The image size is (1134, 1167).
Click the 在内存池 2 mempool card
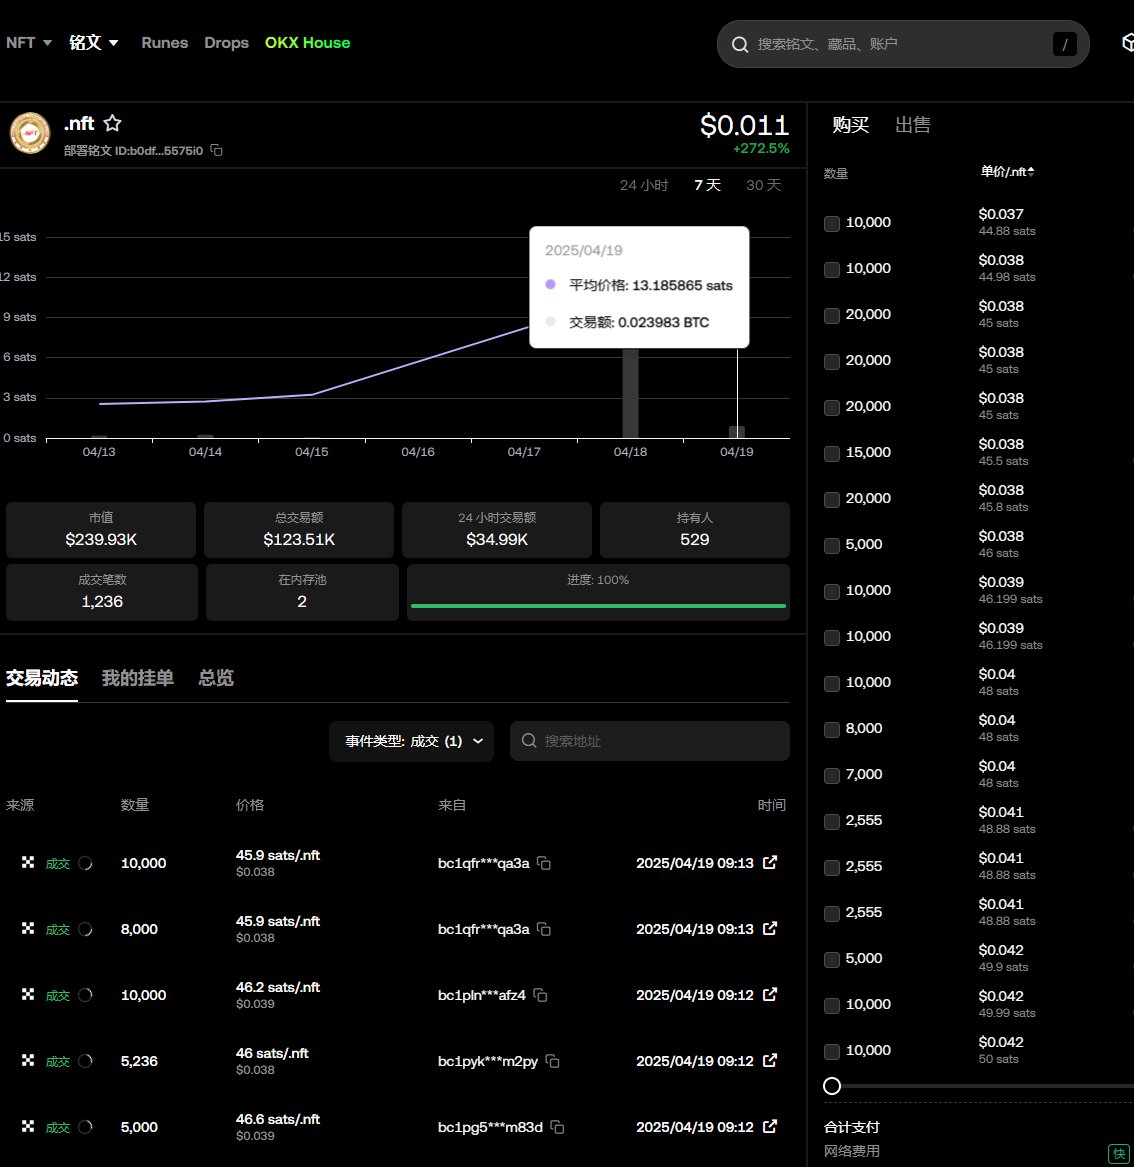click(x=302, y=592)
